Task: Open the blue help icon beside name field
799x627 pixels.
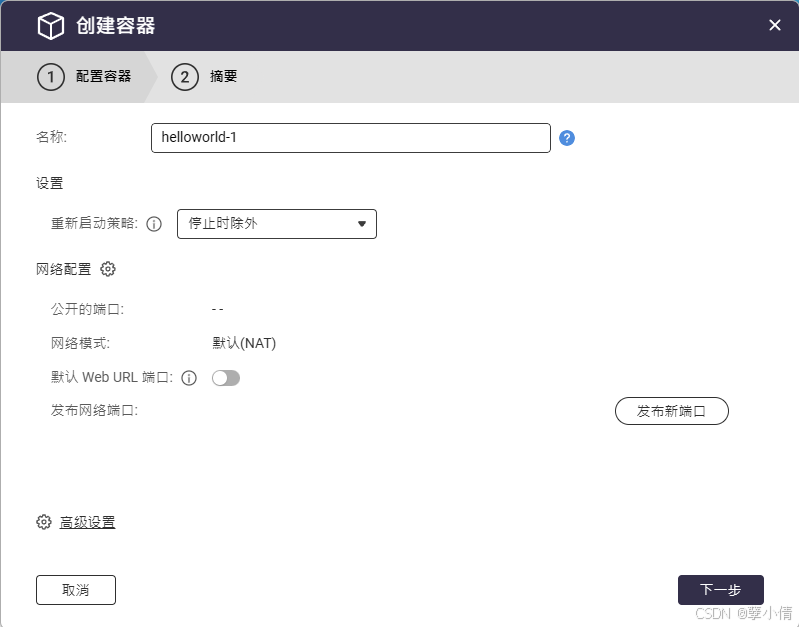Action: 567,138
